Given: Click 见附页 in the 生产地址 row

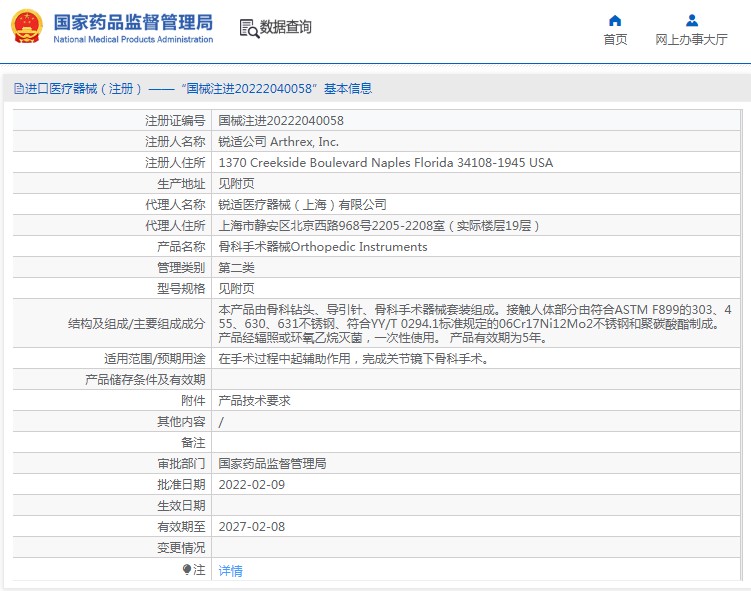Looking at the screenshot, I should pyautogui.click(x=237, y=183).
